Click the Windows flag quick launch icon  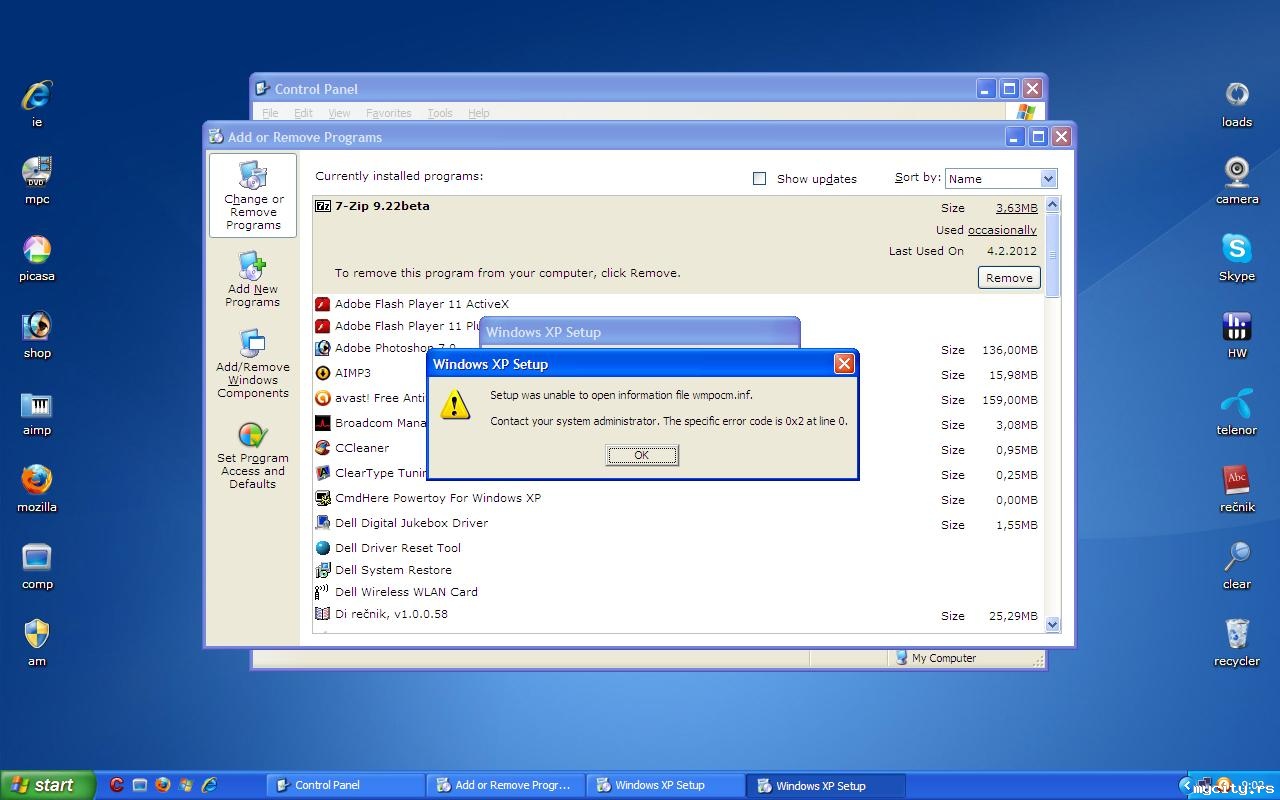pos(186,785)
